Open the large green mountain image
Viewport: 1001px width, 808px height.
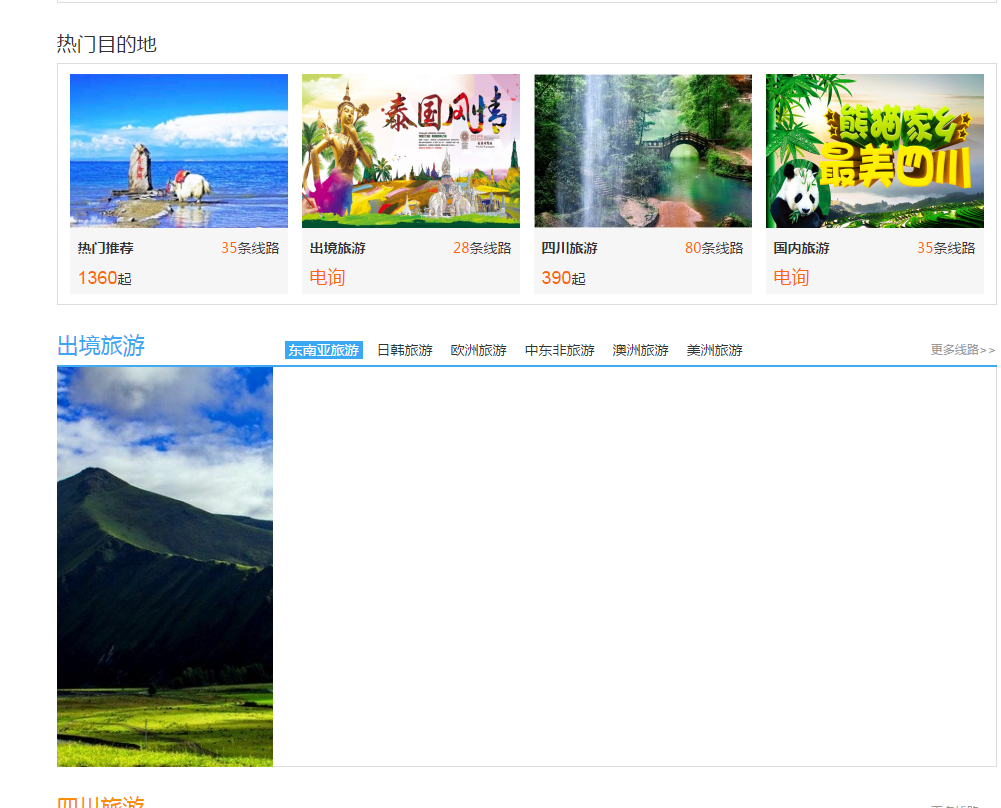[165, 566]
